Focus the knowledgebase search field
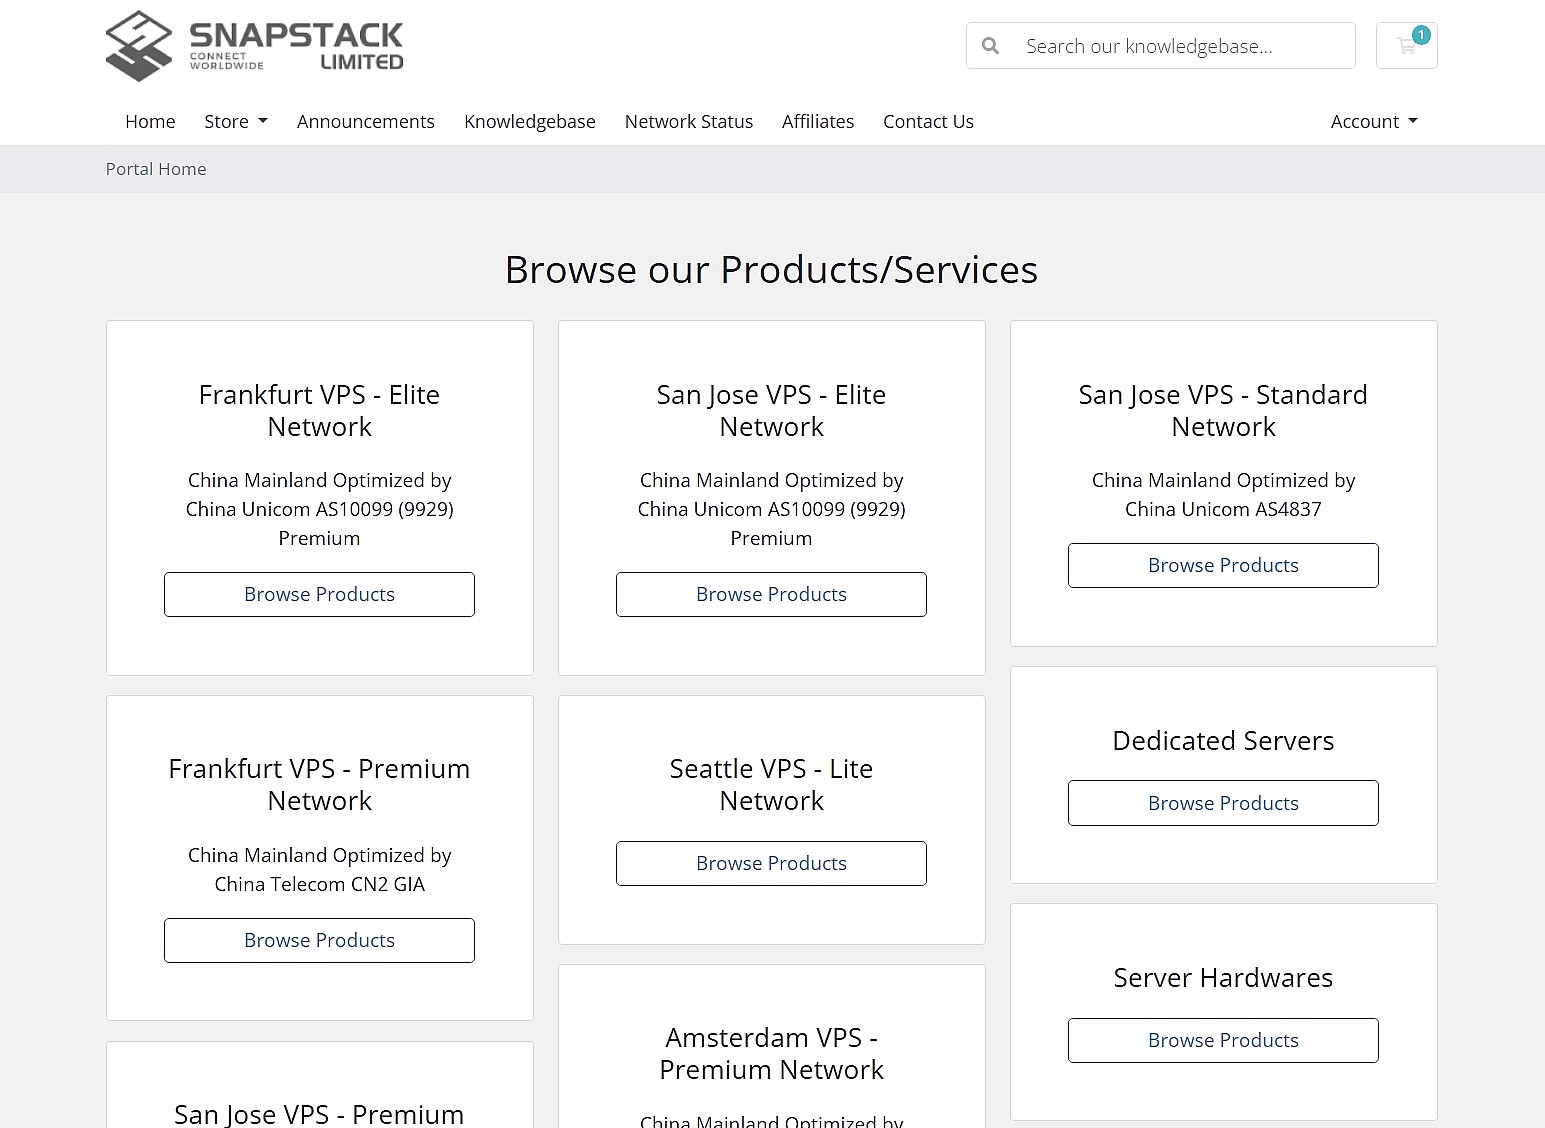1545x1128 pixels. (x=1180, y=46)
